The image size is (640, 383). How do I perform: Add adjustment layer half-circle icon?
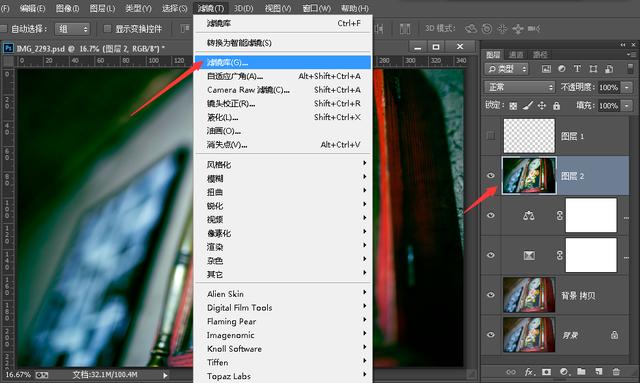point(564,372)
